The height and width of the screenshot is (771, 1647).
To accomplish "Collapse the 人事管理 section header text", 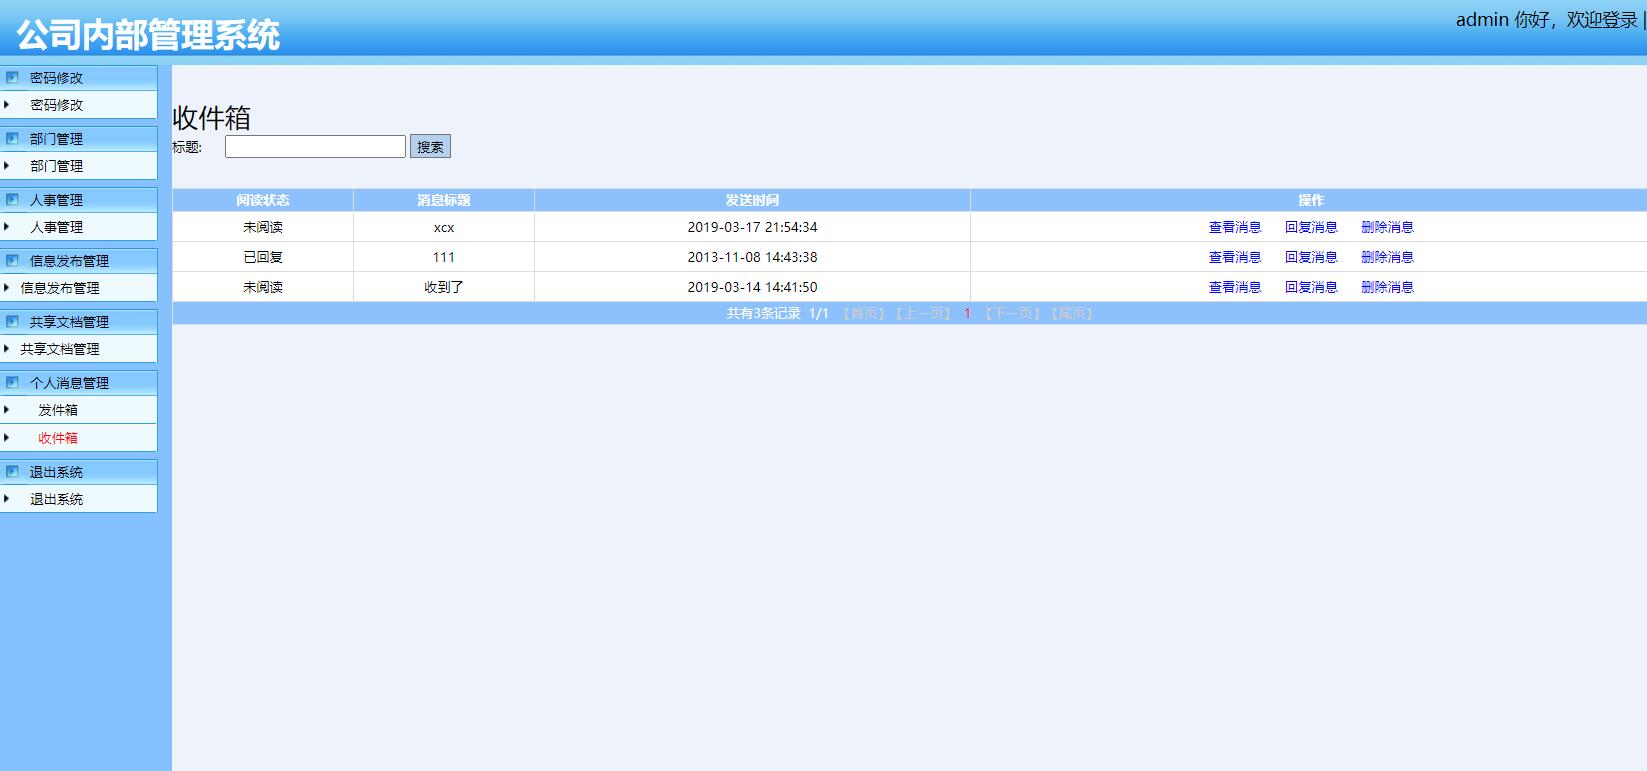I will (x=56, y=200).
